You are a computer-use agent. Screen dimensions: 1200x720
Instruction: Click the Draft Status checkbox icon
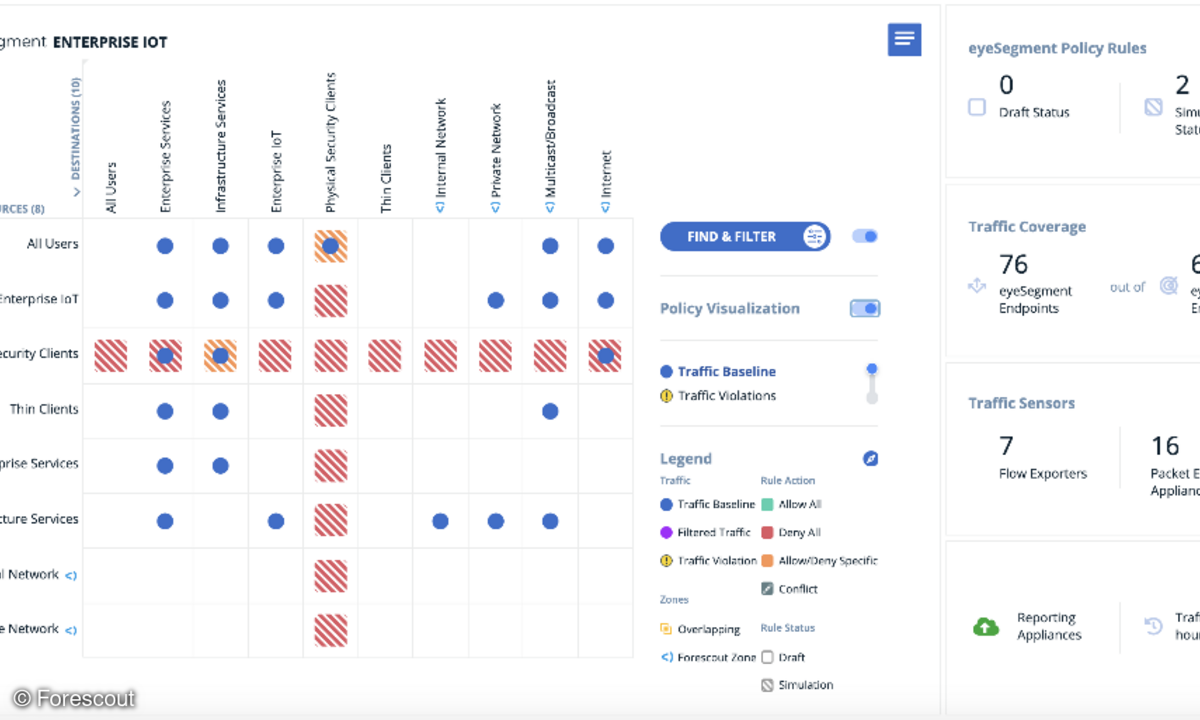(x=977, y=107)
